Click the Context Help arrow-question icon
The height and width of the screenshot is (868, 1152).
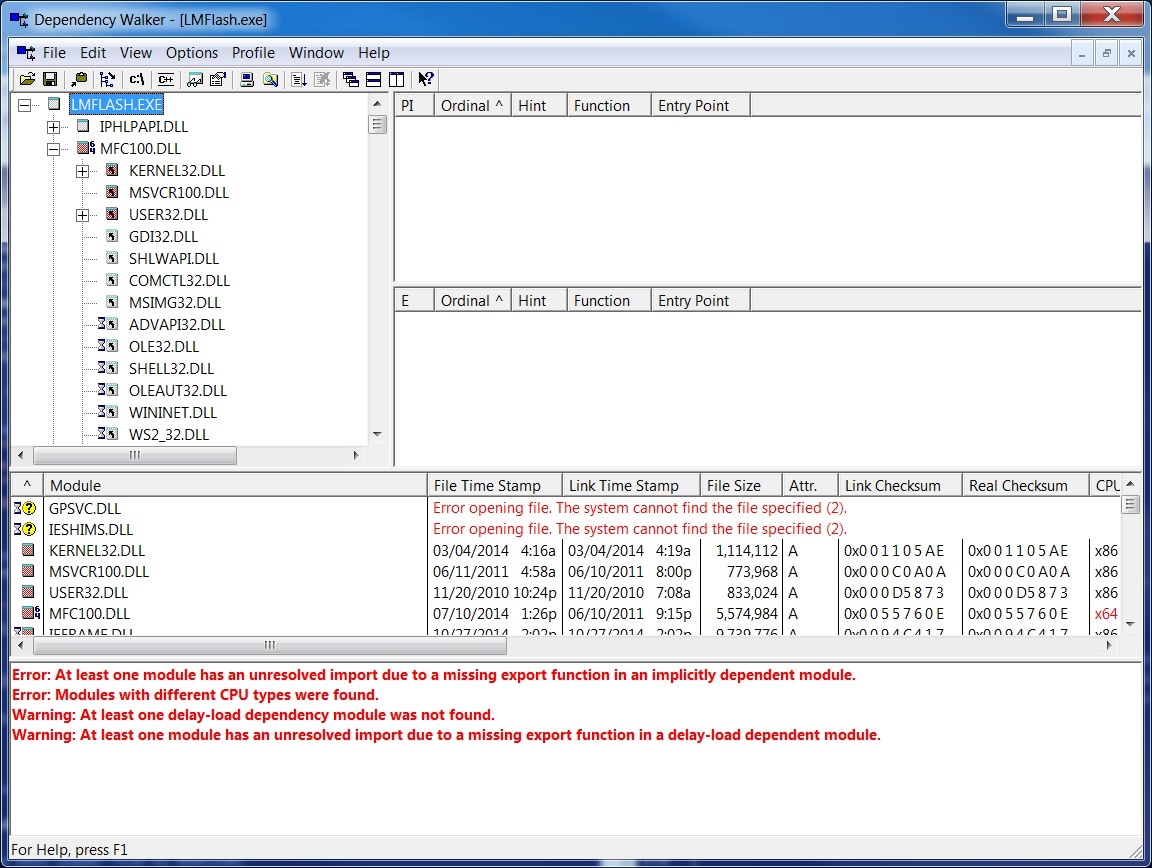425,79
